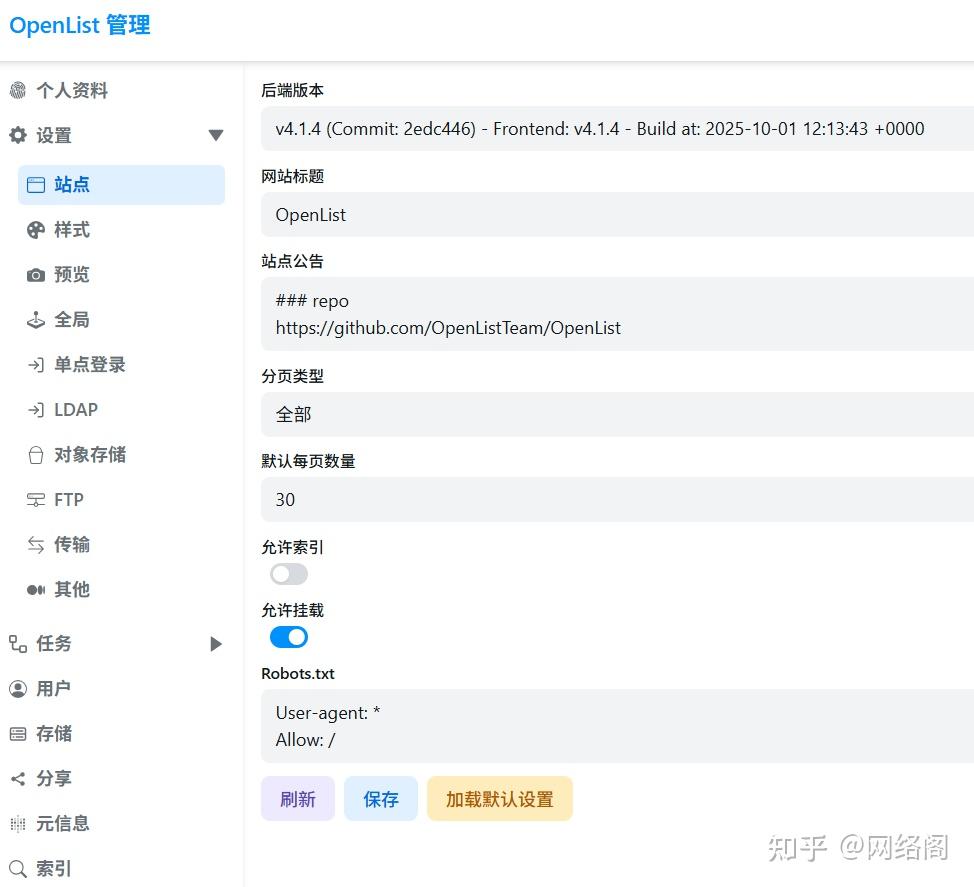Open the LDAP settings entry
Screen dimensions: 974x887
coord(35,409)
